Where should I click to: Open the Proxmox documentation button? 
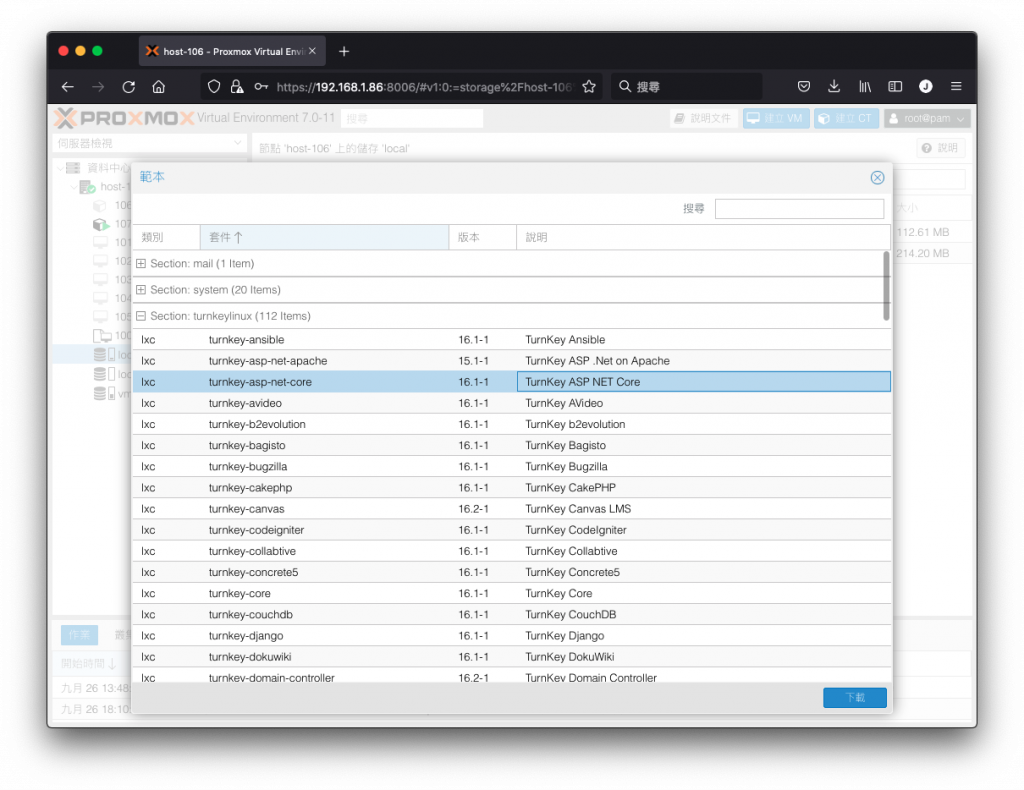[x=703, y=118]
